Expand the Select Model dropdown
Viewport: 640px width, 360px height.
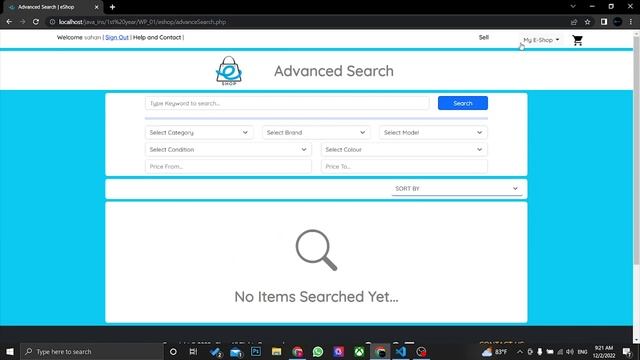pos(433,132)
